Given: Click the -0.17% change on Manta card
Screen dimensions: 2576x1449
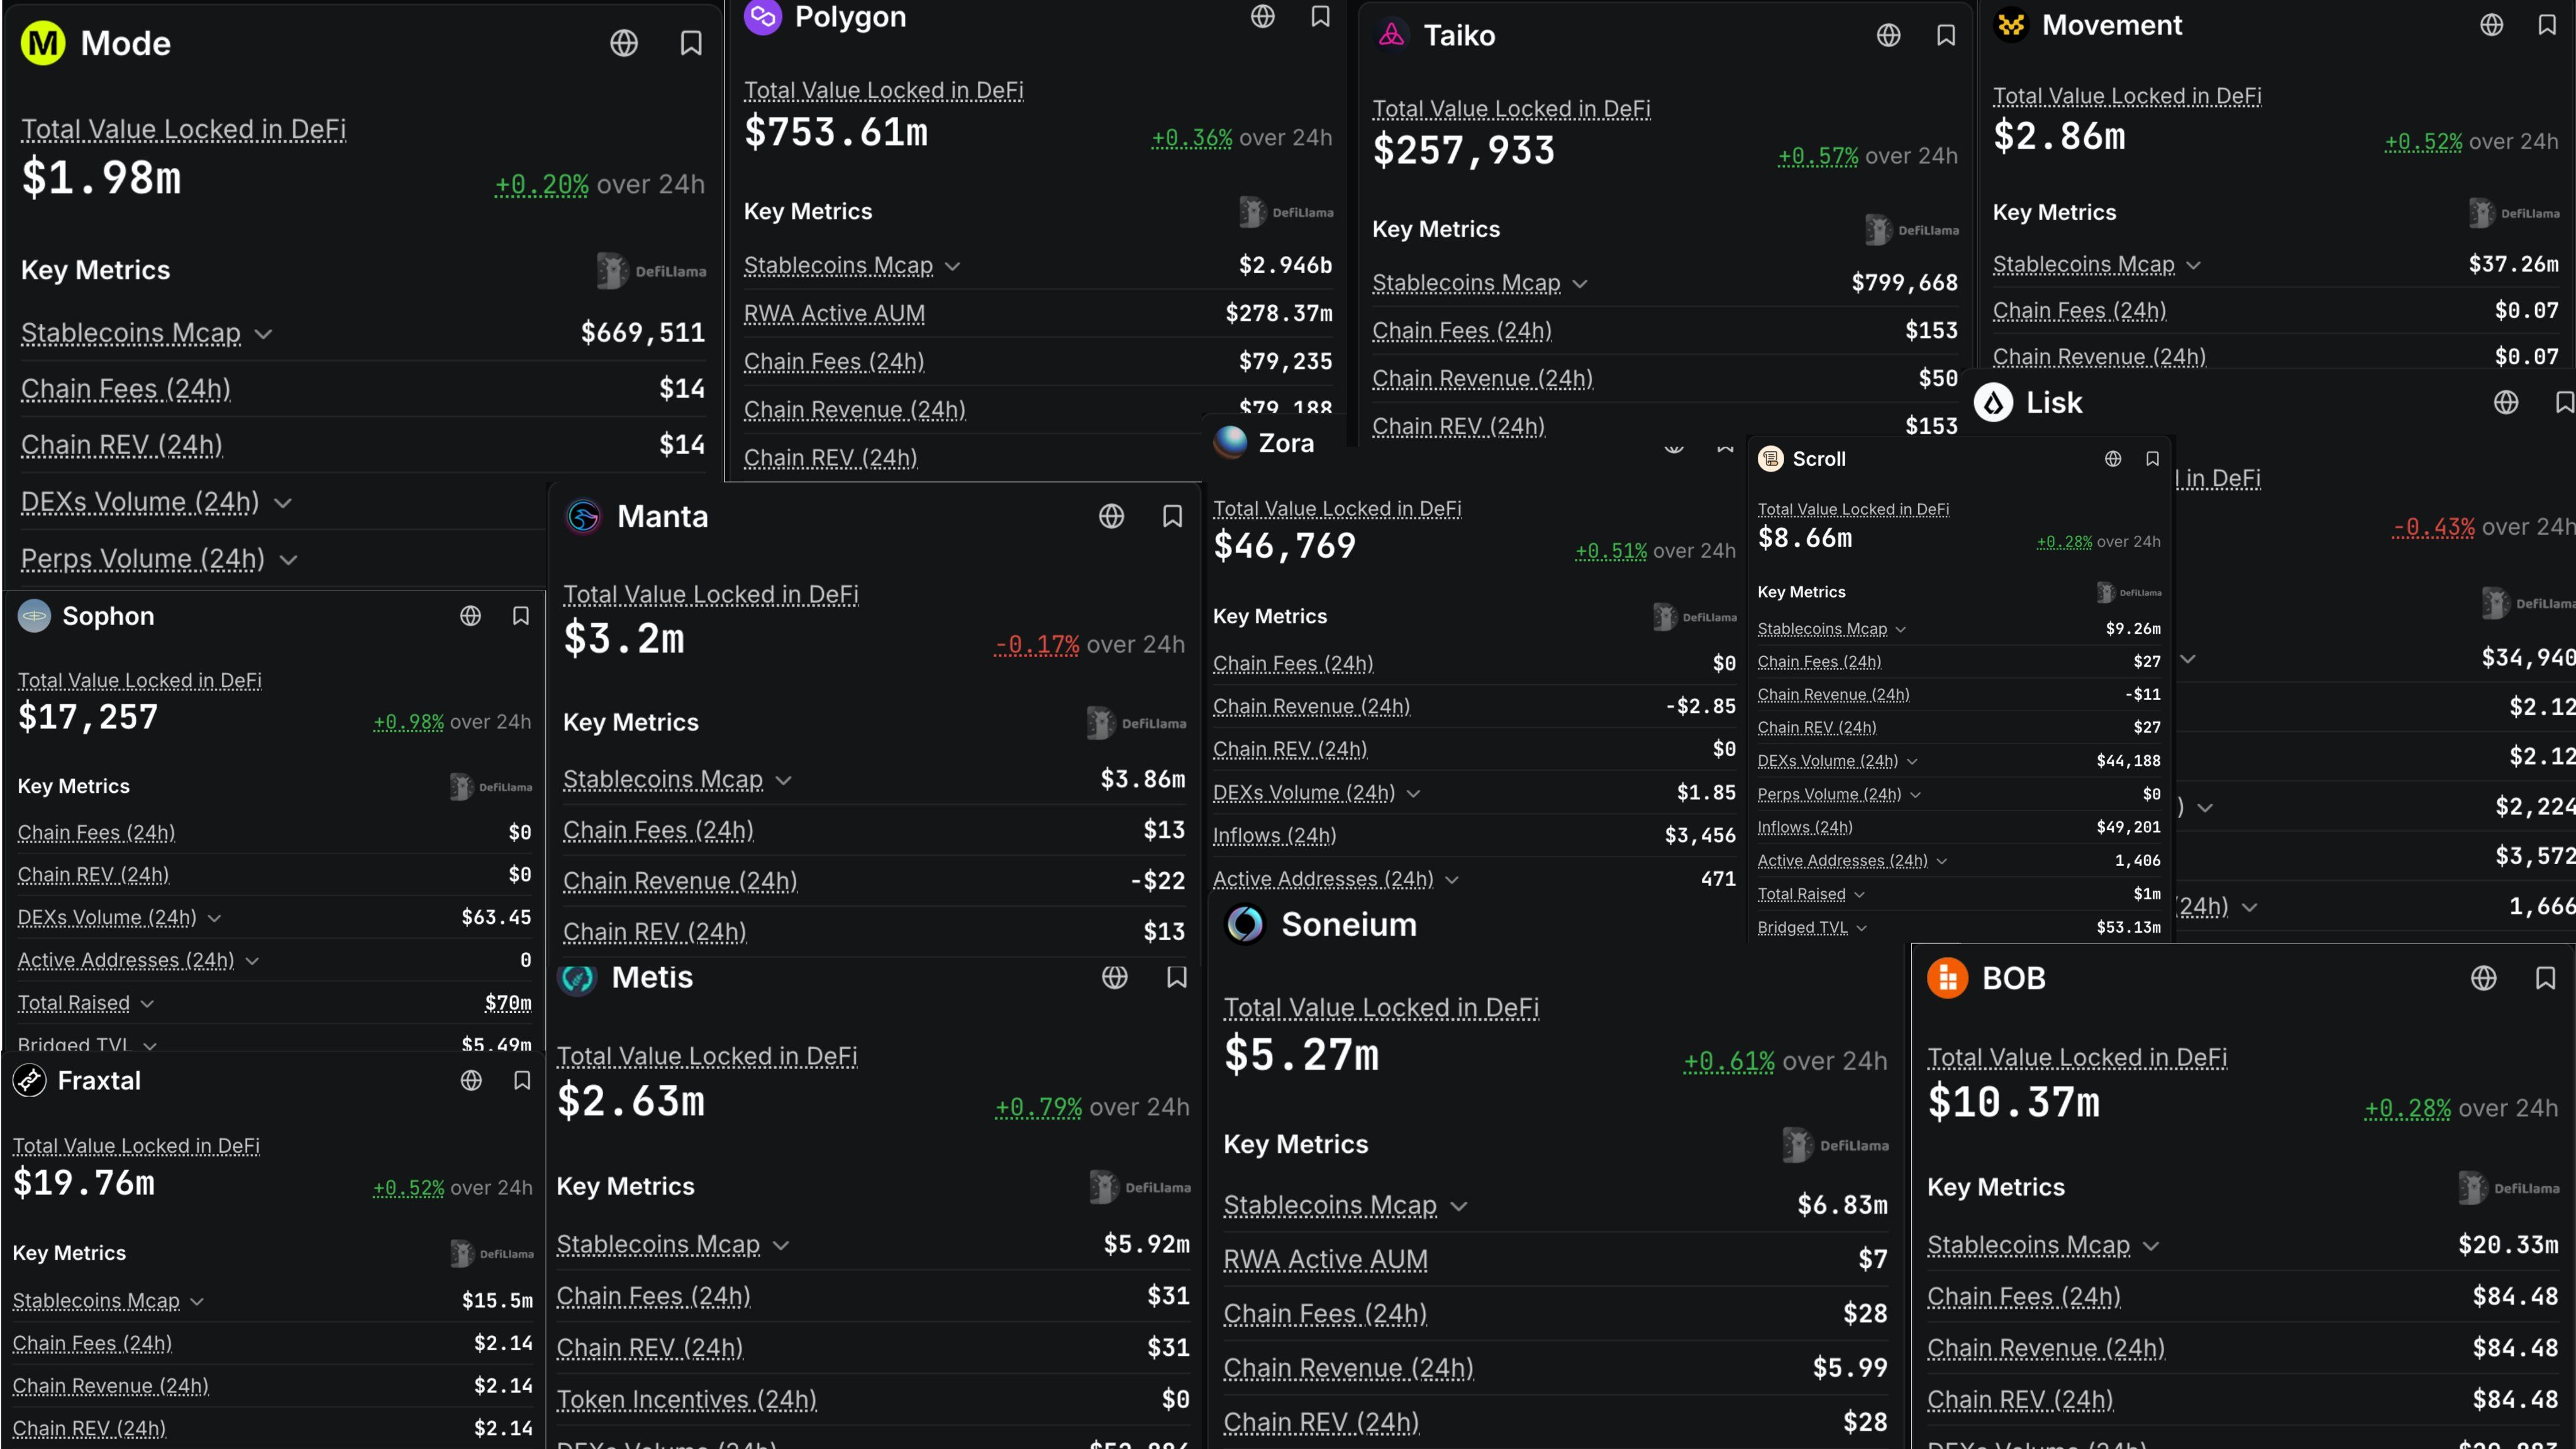Looking at the screenshot, I should click(x=1036, y=645).
